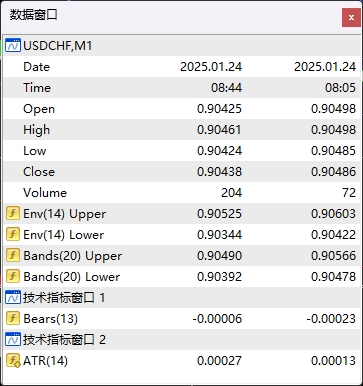This screenshot has width=363, height=386.
Task: Click the window icon beside 技术指标窗口 1
Action: point(13,297)
